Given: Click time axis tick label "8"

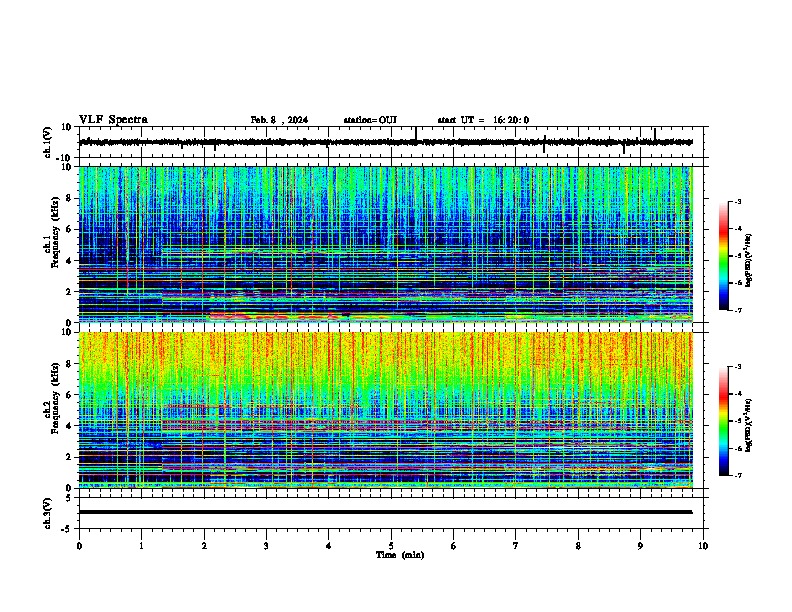Looking at the screenshot, I should click(x=578, y=546).
